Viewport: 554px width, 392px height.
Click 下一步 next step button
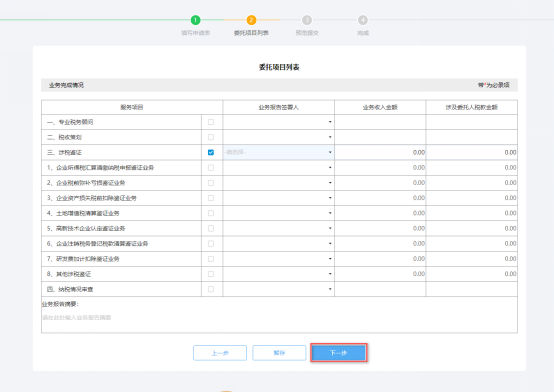coord(338,353)
